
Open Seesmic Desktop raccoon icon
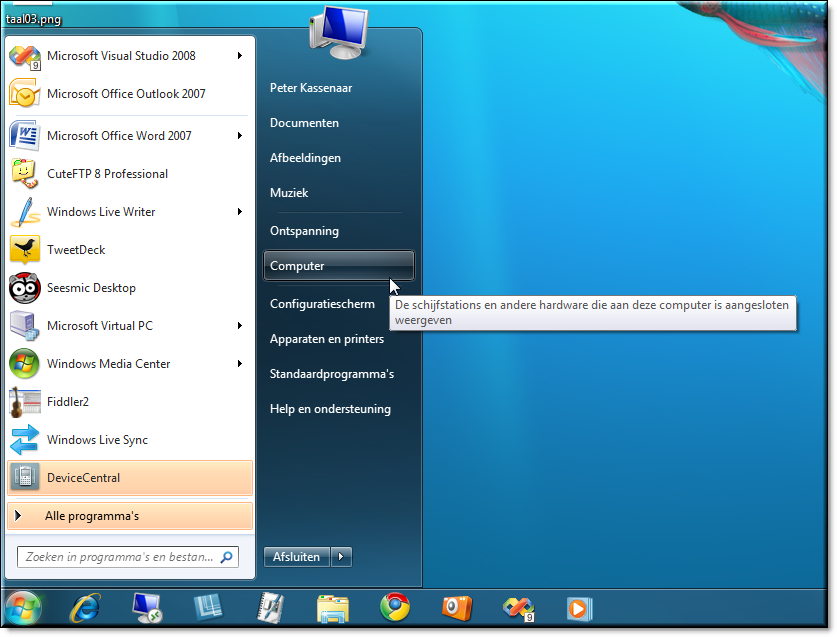click(25, 288)
